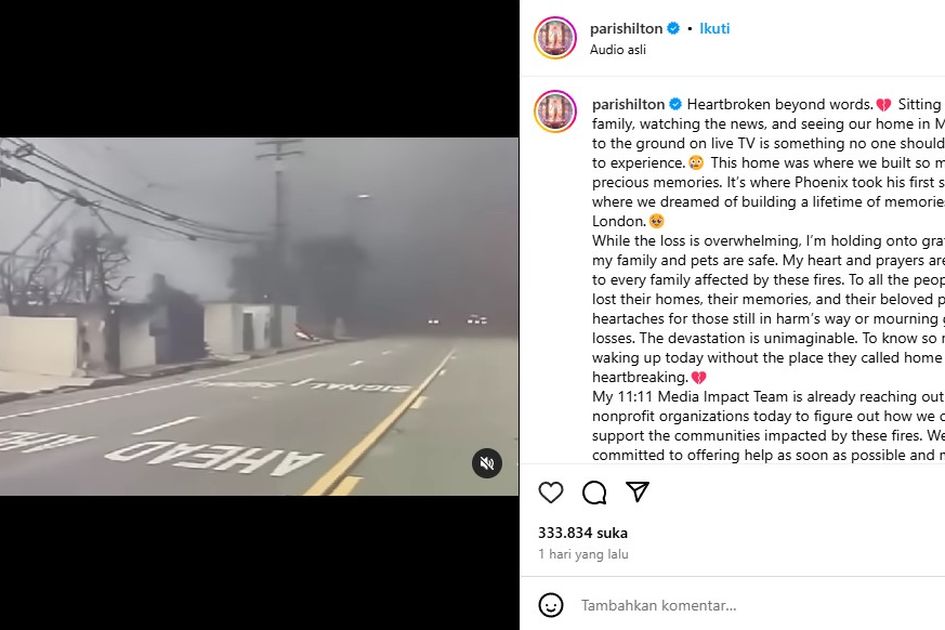
Task: Pause the smoky road video
Action: click(x=259, y=317)
